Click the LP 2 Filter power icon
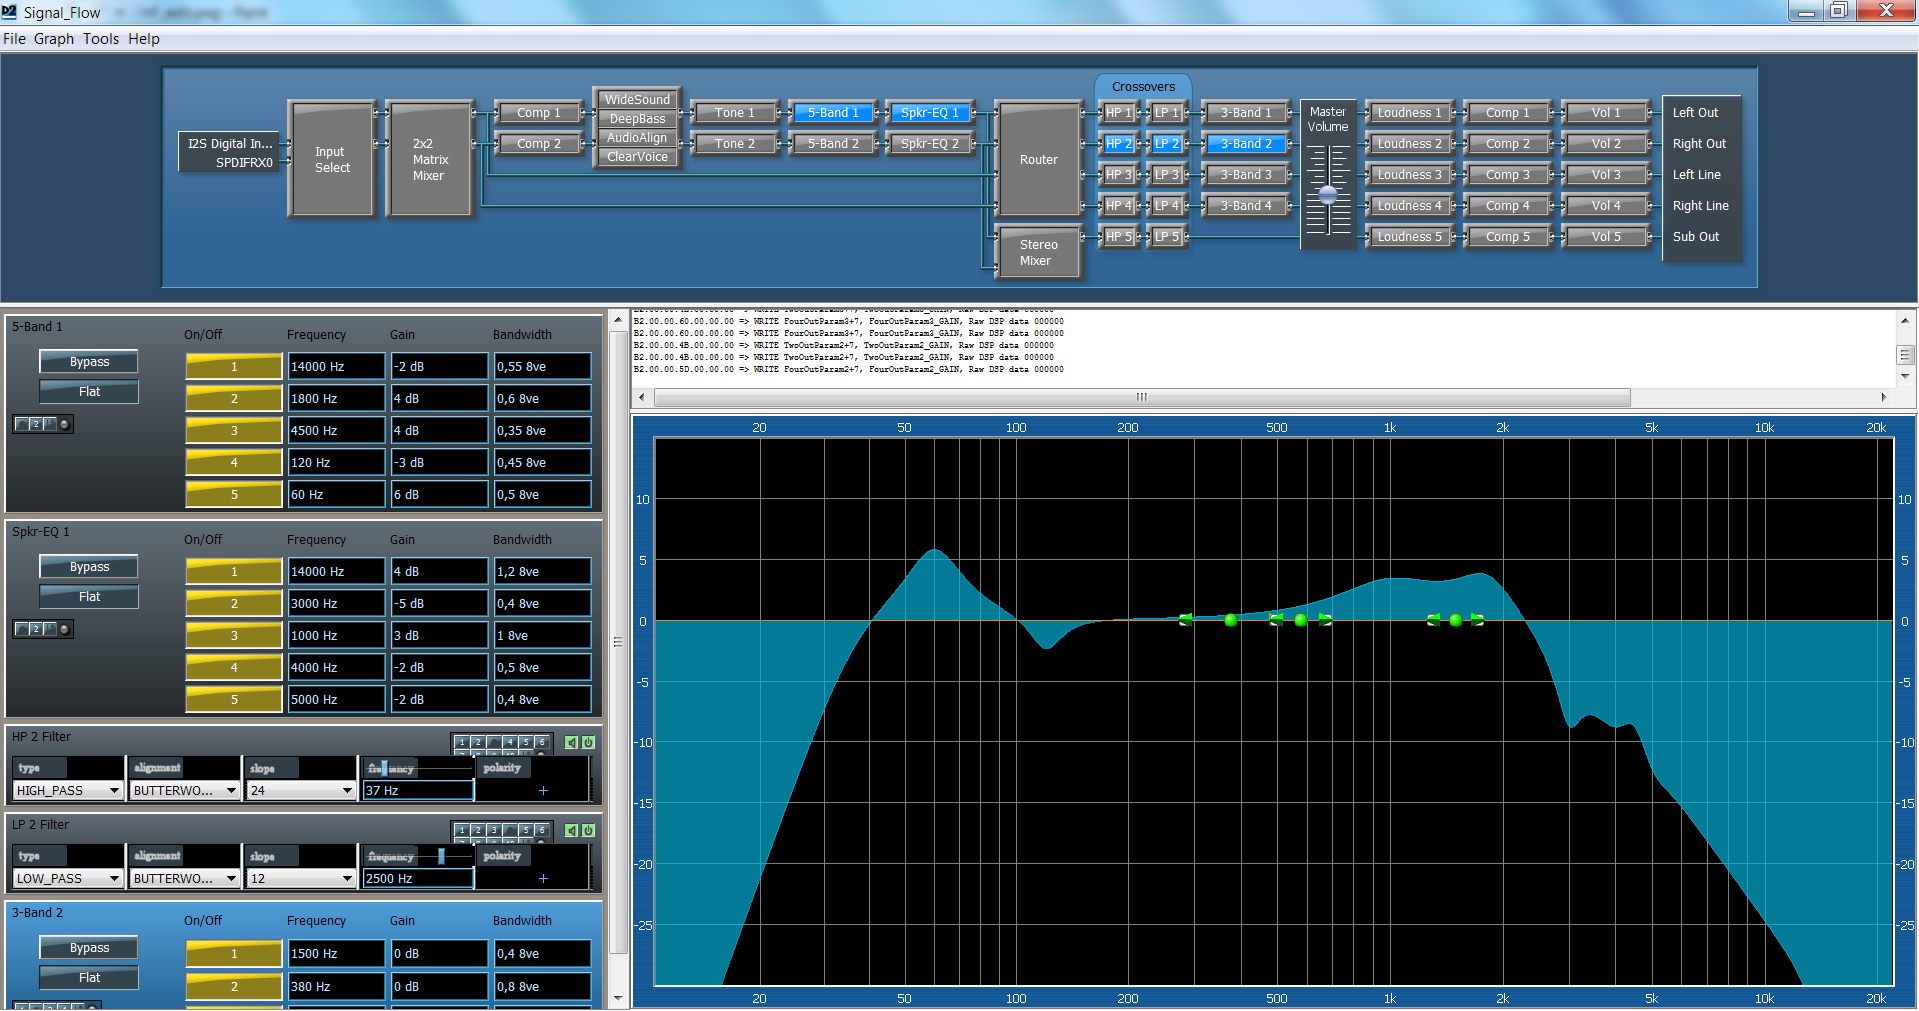The image size is (1919, 1011). (588, 831)
